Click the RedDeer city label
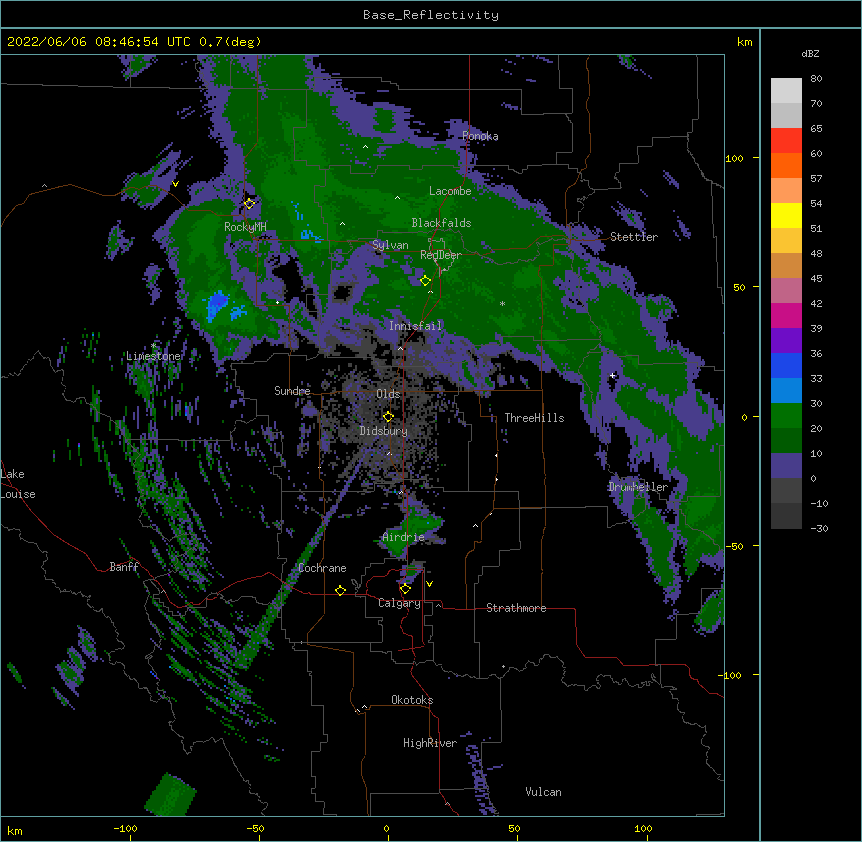 [x=441, y=255]
